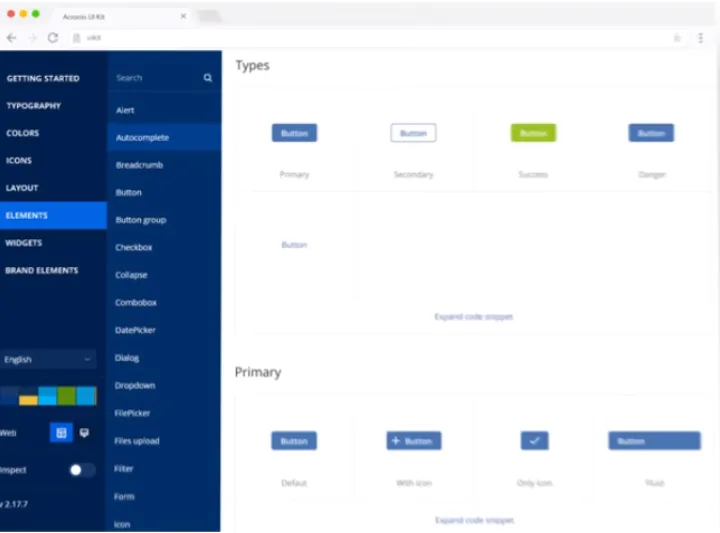Expand code snippet under Types section
Image resolution: width=720 pixels, height=533 pixels.
pyautogui.click(x=474, y=317)
